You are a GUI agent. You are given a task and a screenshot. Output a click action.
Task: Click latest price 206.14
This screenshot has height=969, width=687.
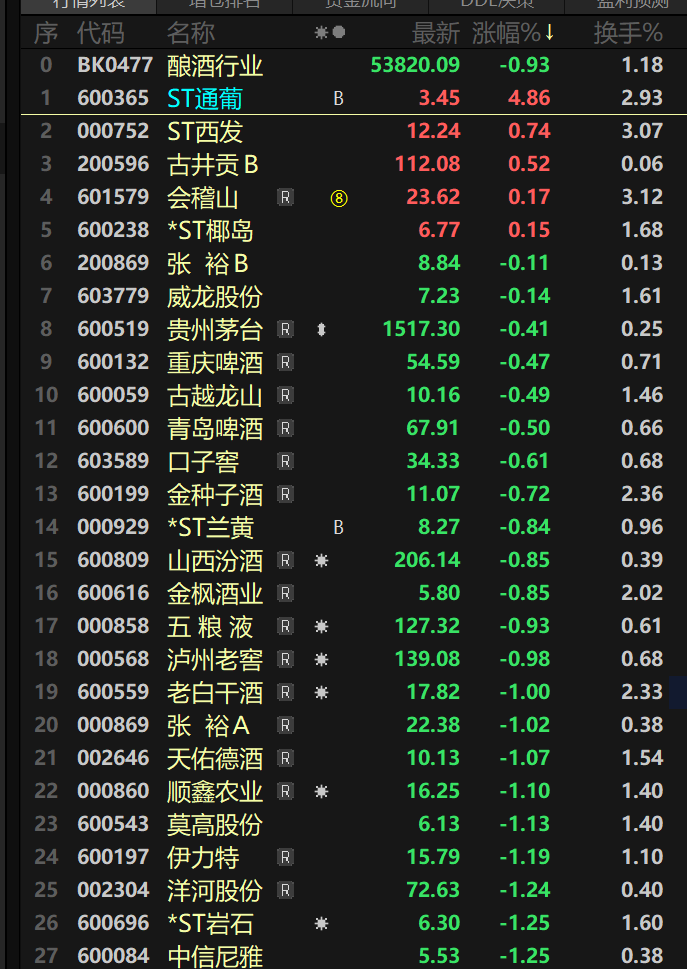point(428,560)
